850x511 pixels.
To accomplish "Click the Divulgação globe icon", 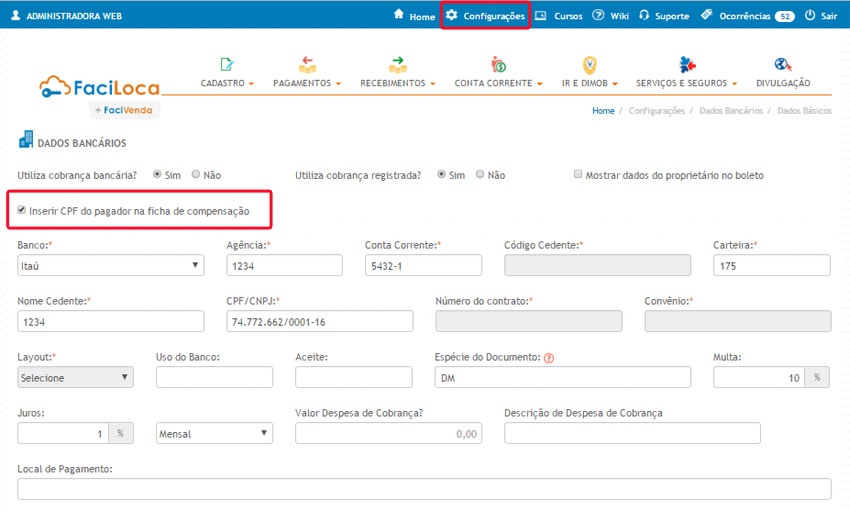I will click(783, 65).
